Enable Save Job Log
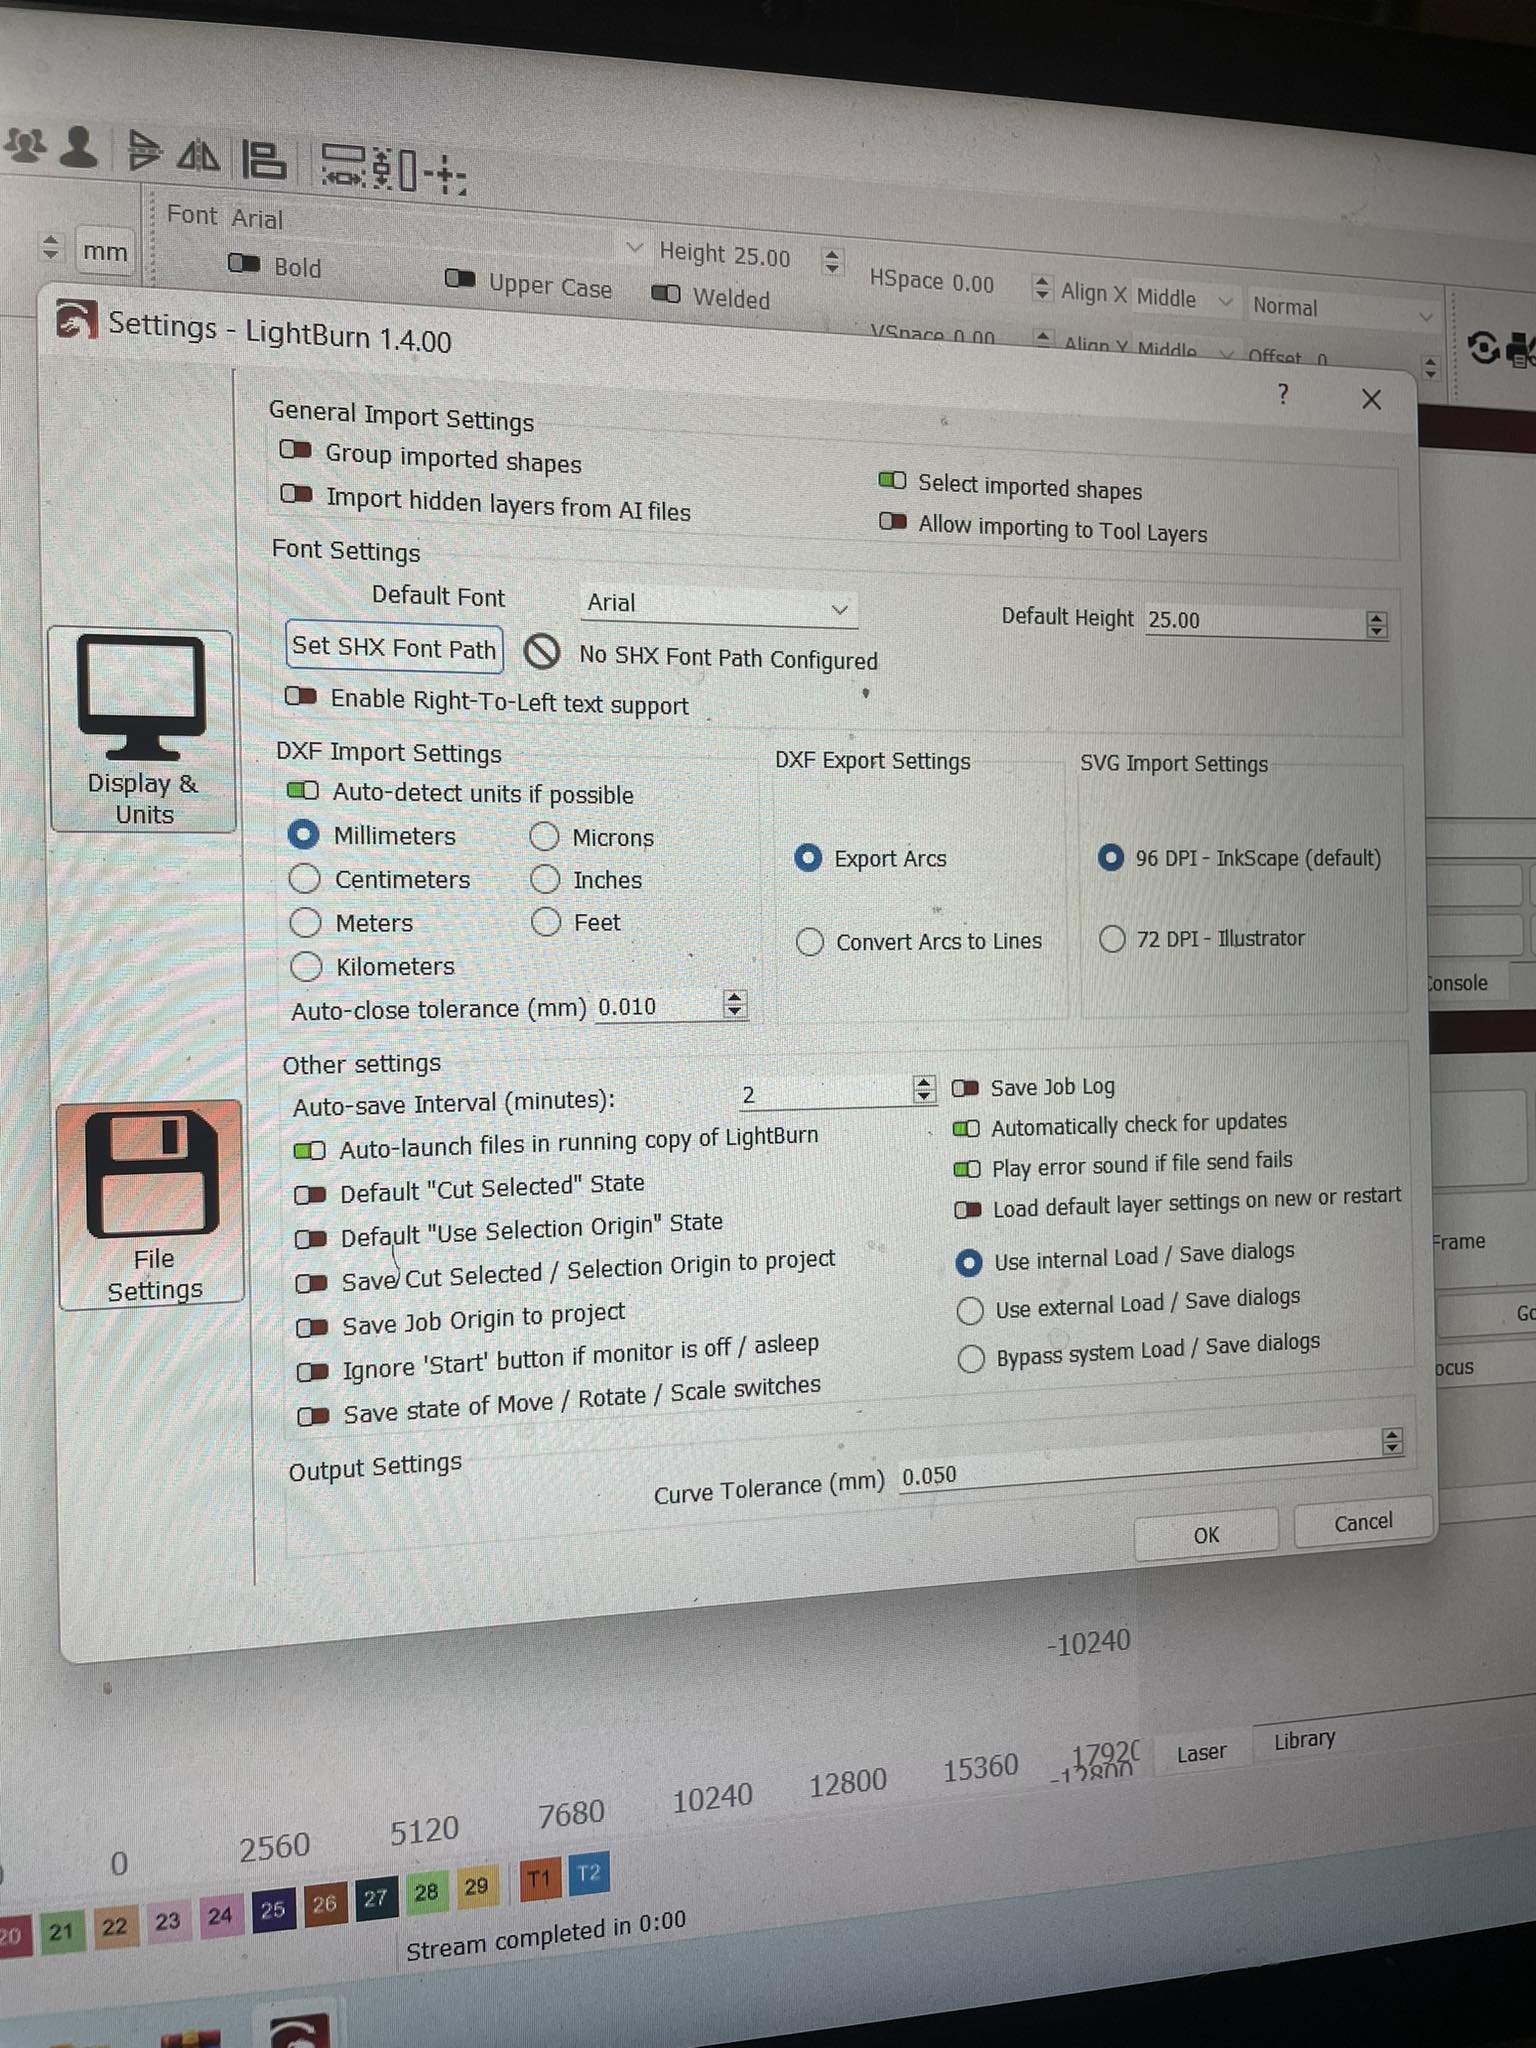 (x=965, y=1087)
